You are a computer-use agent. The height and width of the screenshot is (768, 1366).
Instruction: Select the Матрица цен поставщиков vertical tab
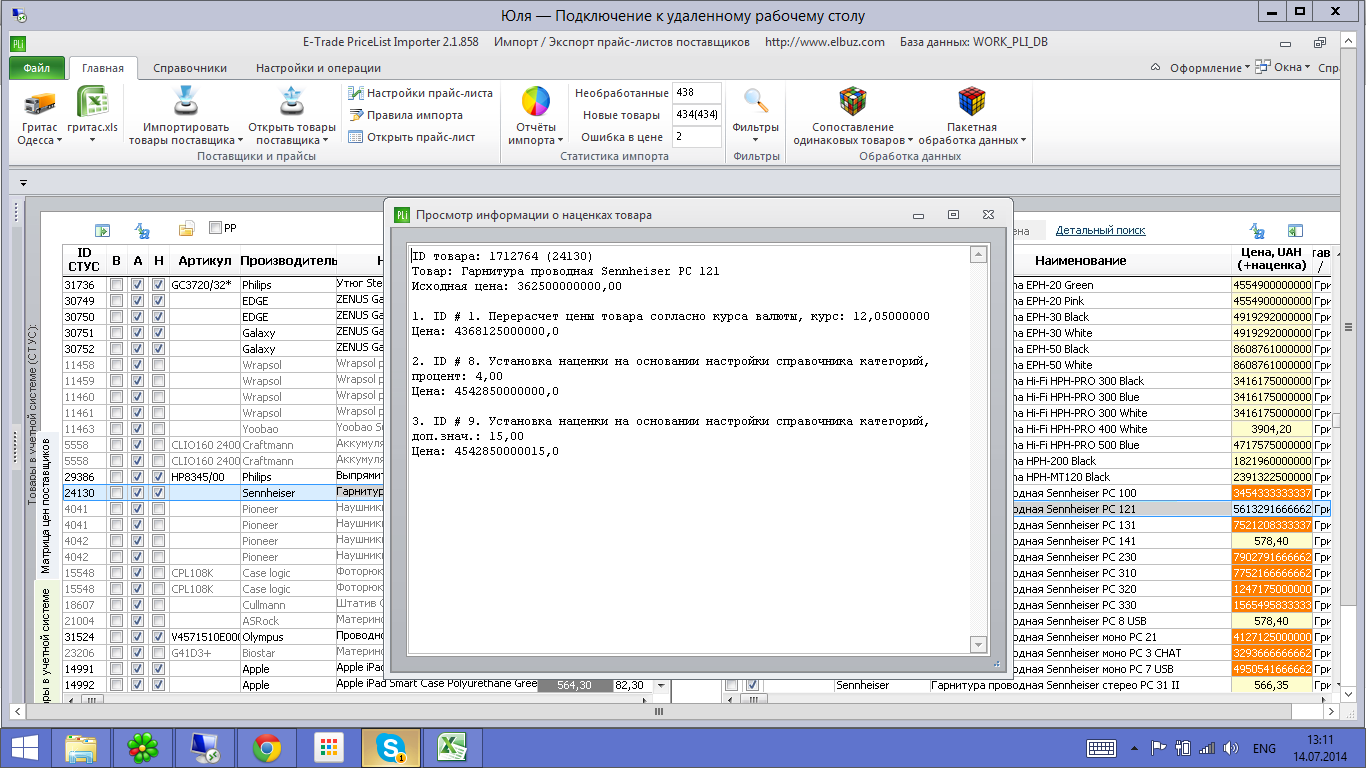pos(46,504)
